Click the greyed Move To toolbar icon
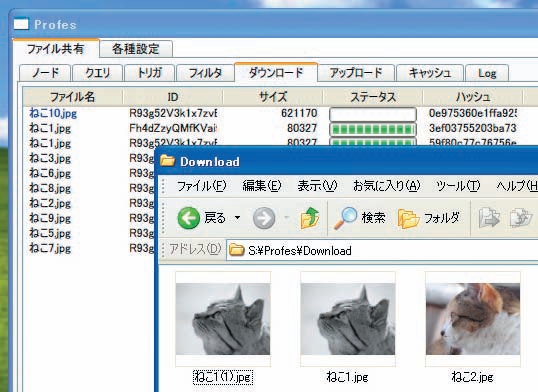538x392 pixels. pos(489,218)
